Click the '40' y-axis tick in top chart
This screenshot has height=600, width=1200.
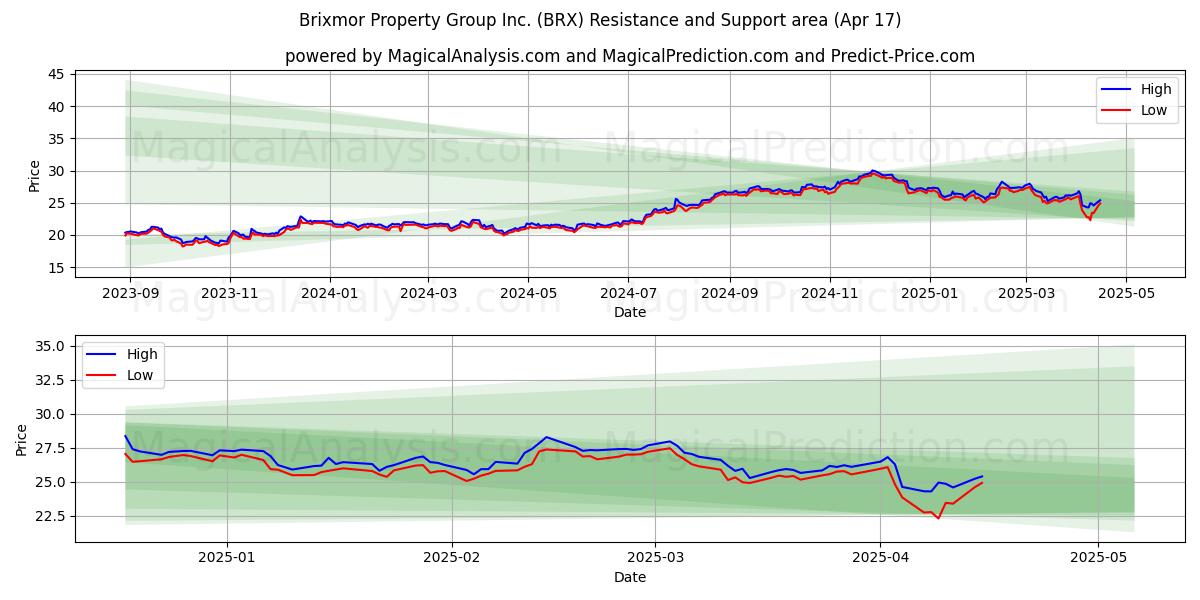pyautogui.click(x=56, y=107)
